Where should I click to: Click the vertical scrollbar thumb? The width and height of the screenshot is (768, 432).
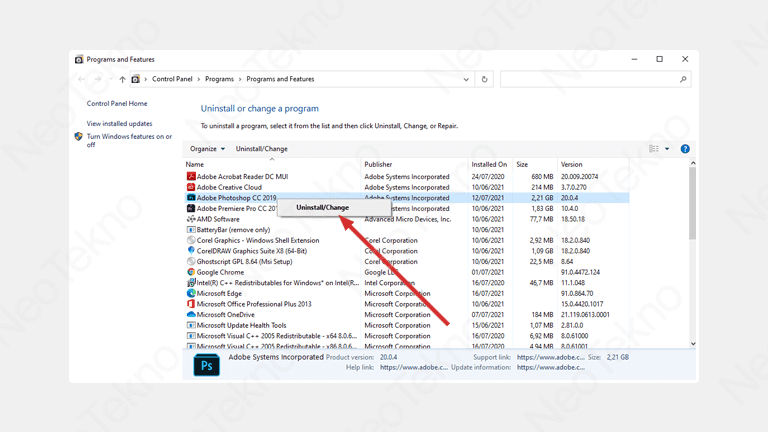[x=693, y=203]
